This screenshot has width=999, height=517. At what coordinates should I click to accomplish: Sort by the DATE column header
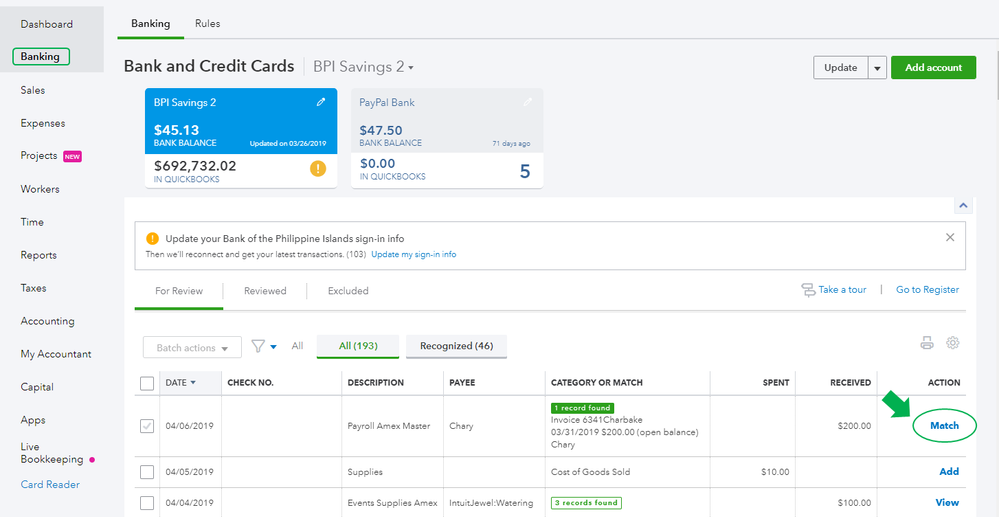pos(180,383)
